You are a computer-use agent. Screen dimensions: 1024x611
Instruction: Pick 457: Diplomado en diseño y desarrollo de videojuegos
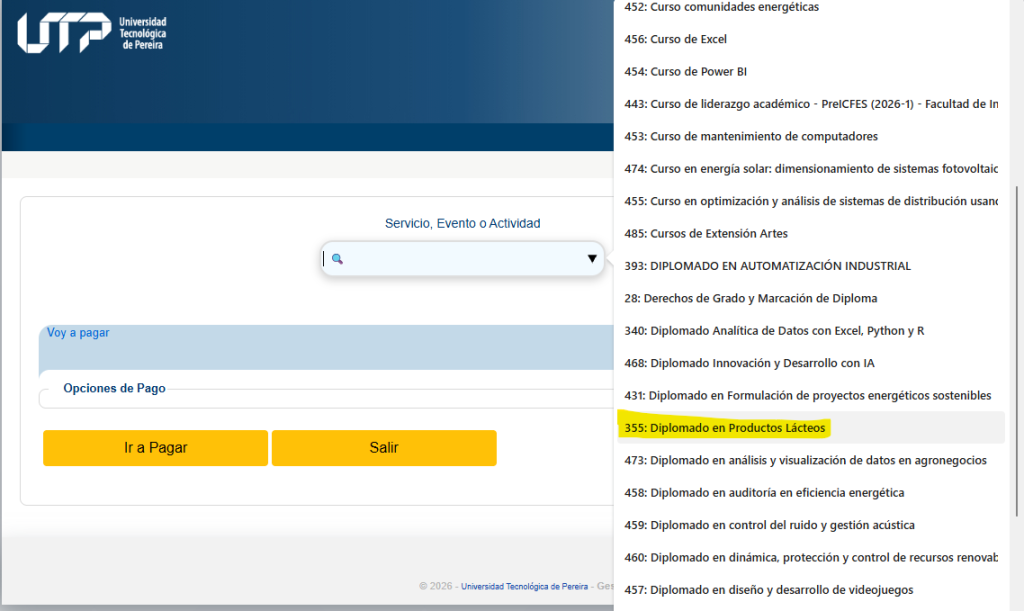[x=768, y=590]
